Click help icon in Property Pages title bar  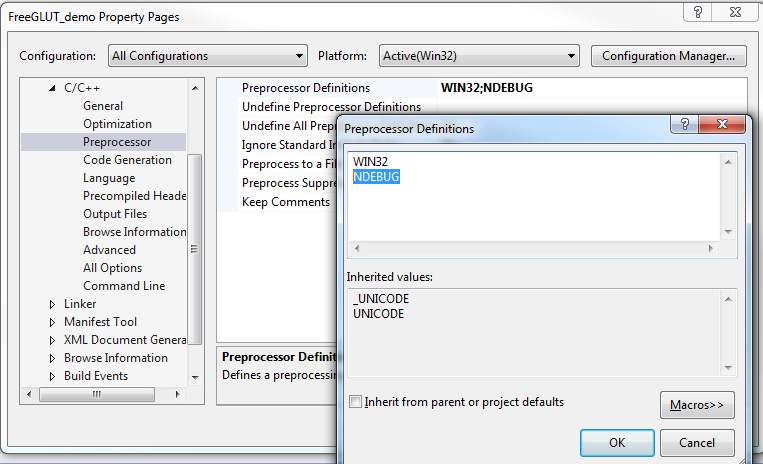[x=698, y=12]
